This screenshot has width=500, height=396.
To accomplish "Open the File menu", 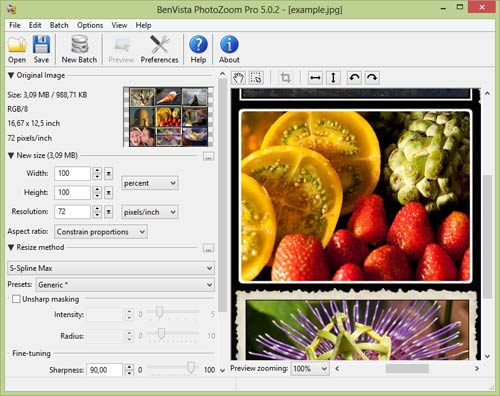I will [x=15, y=25].
